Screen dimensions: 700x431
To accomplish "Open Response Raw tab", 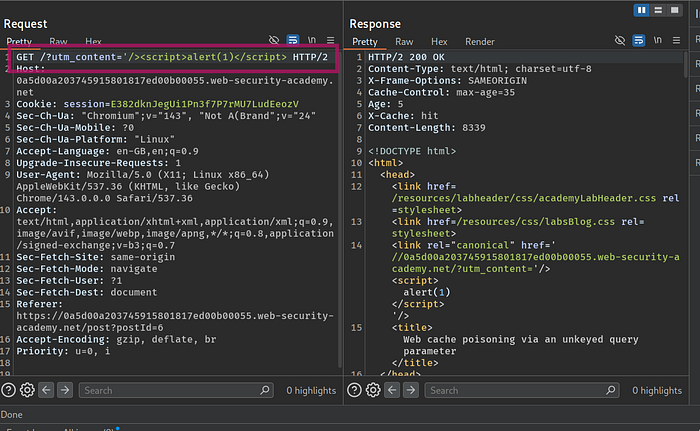I will click(x=404, y=42).
